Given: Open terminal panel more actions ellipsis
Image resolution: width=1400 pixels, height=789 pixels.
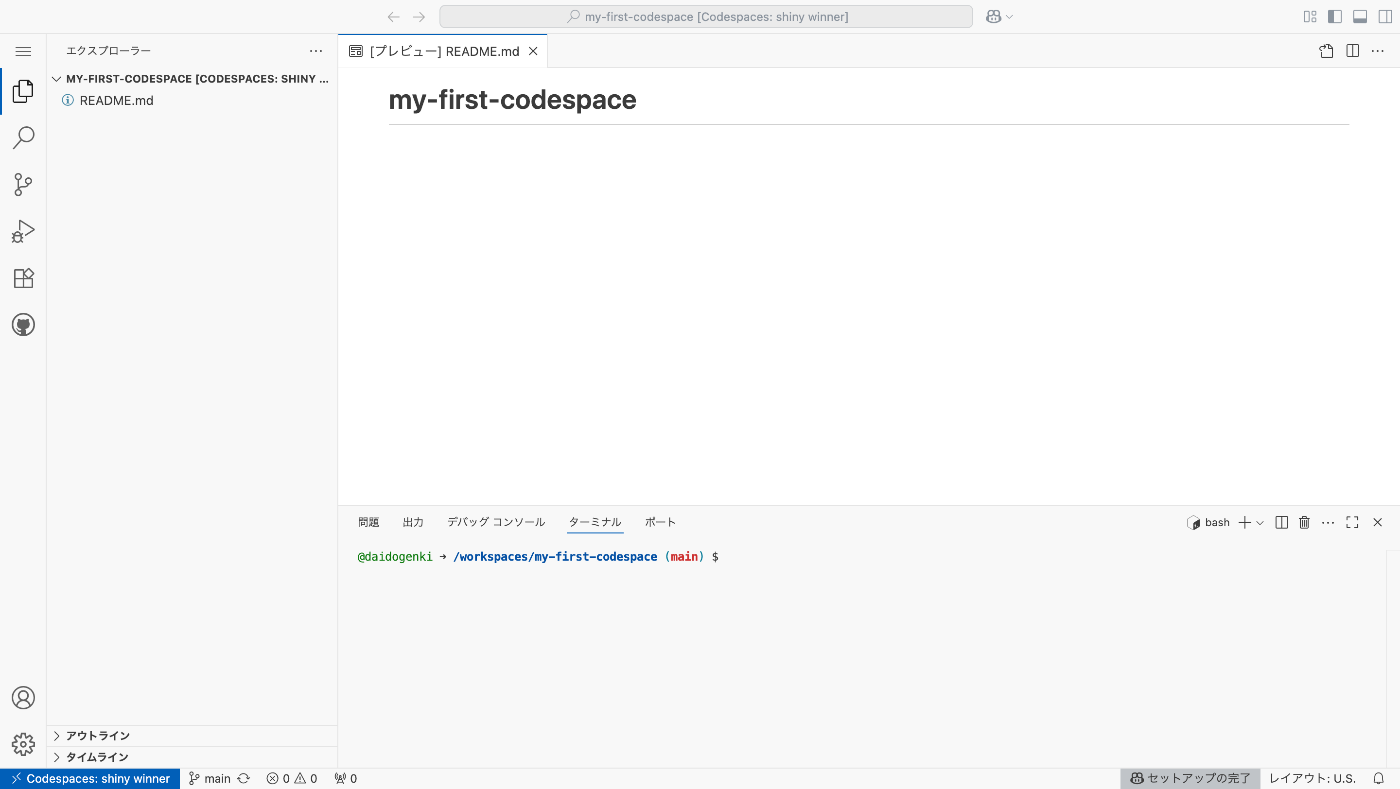Looking at the screenshot, I should tap(1328, 522).
